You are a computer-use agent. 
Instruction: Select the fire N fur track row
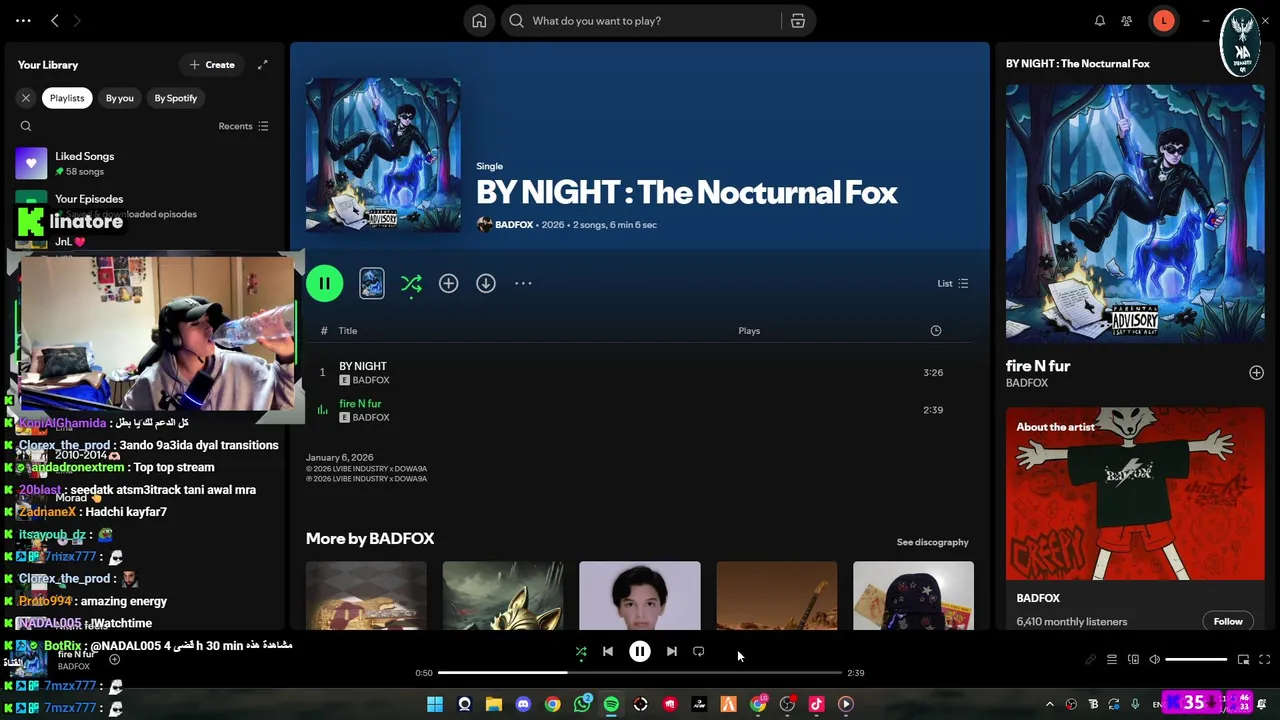point(640,410)
